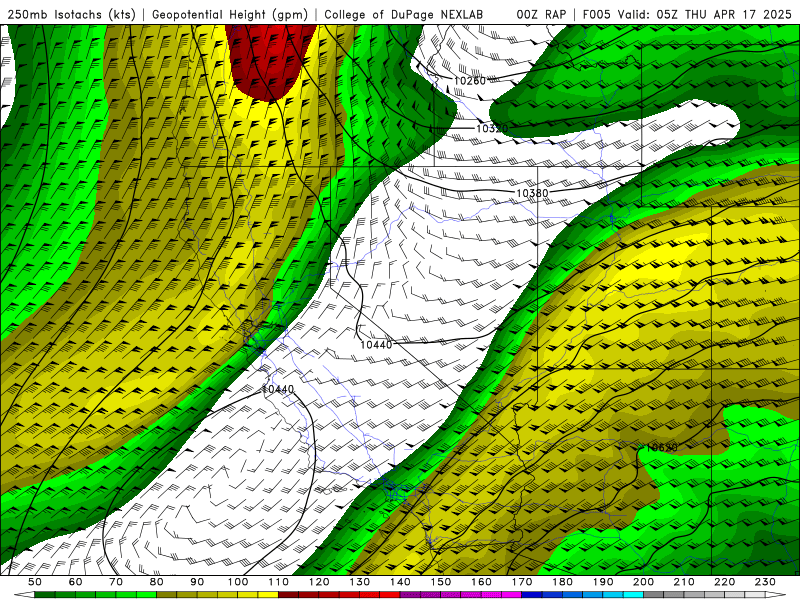Viewport: 800px width, 600px height.
Task: Click the dark maroon swatch just after 110
Action: click(288, 595)
